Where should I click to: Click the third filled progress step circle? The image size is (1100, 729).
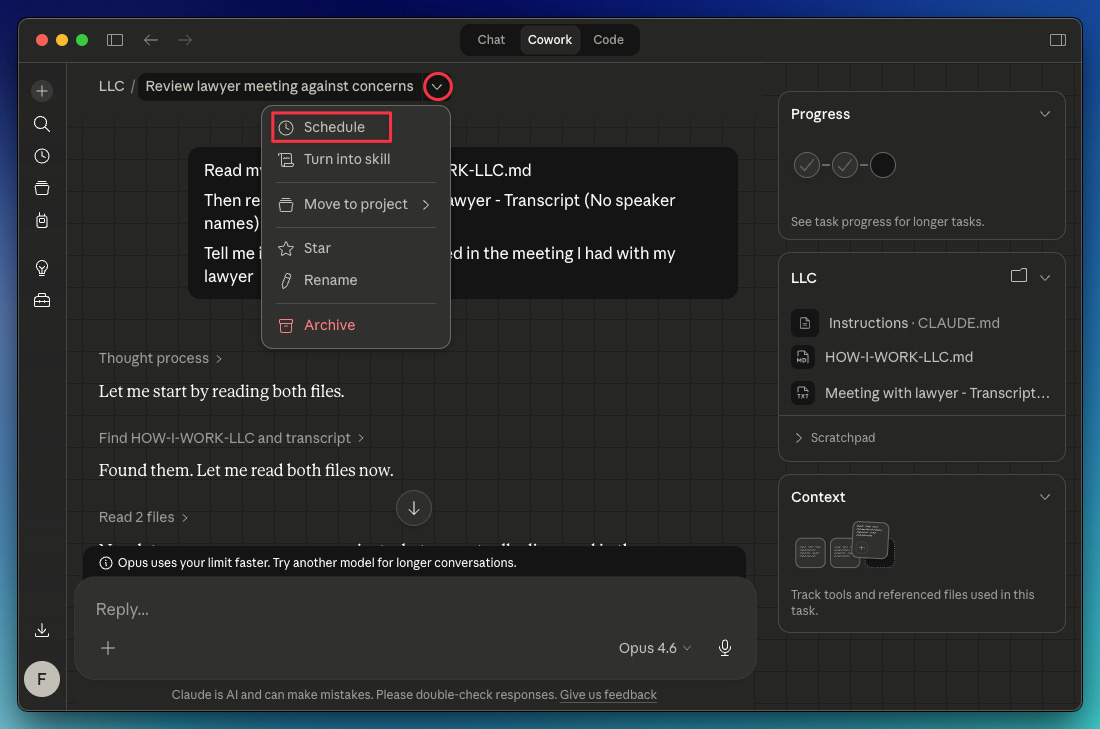click(883, 166)
